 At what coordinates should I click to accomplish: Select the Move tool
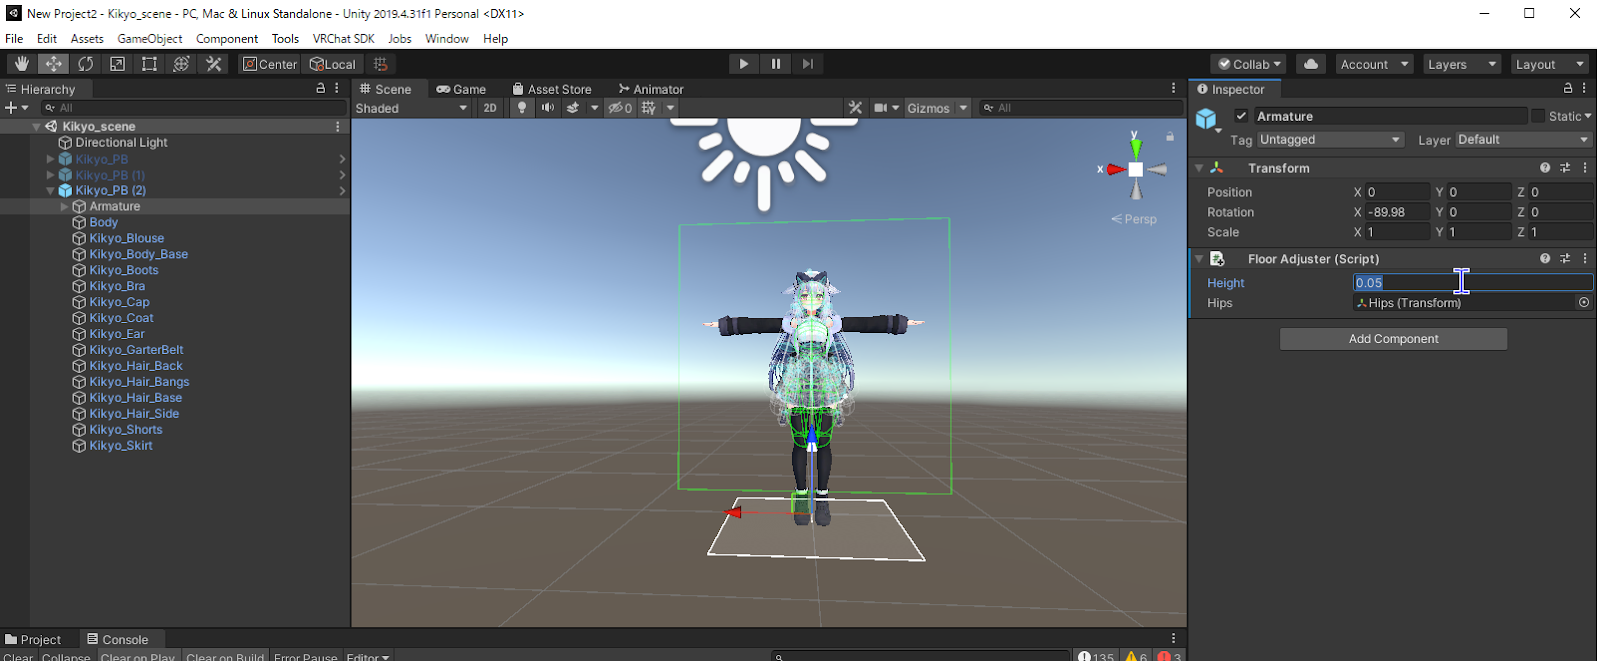[x=53, y=64]
